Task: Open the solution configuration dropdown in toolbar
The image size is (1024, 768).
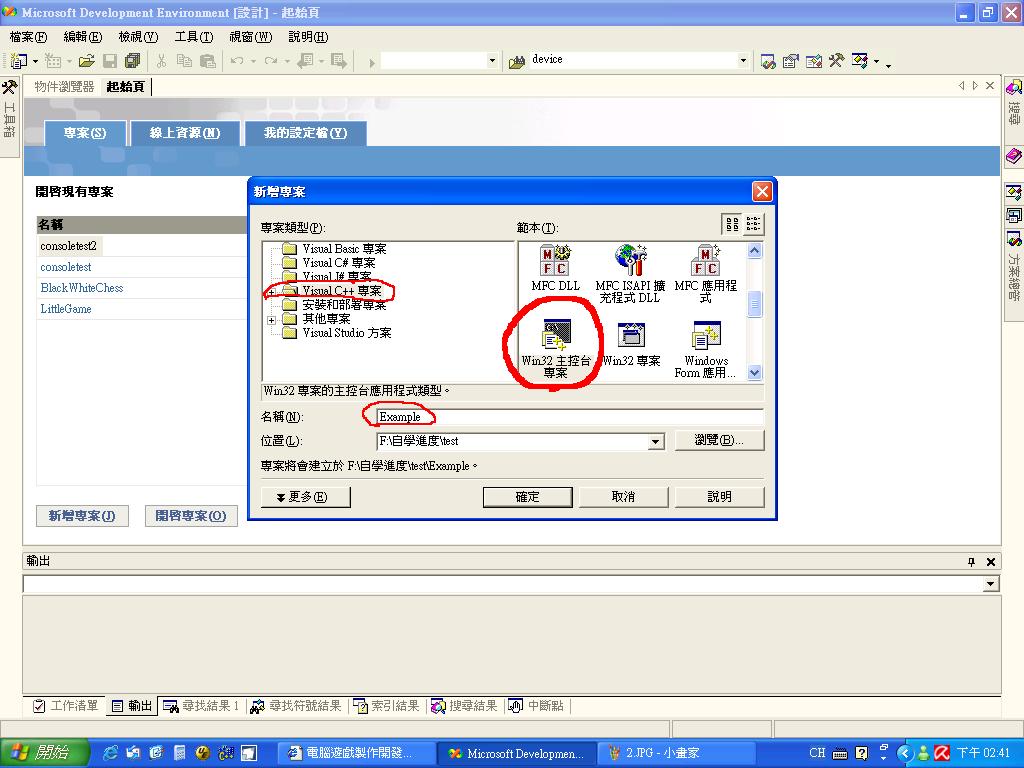Action: point(492,61)
